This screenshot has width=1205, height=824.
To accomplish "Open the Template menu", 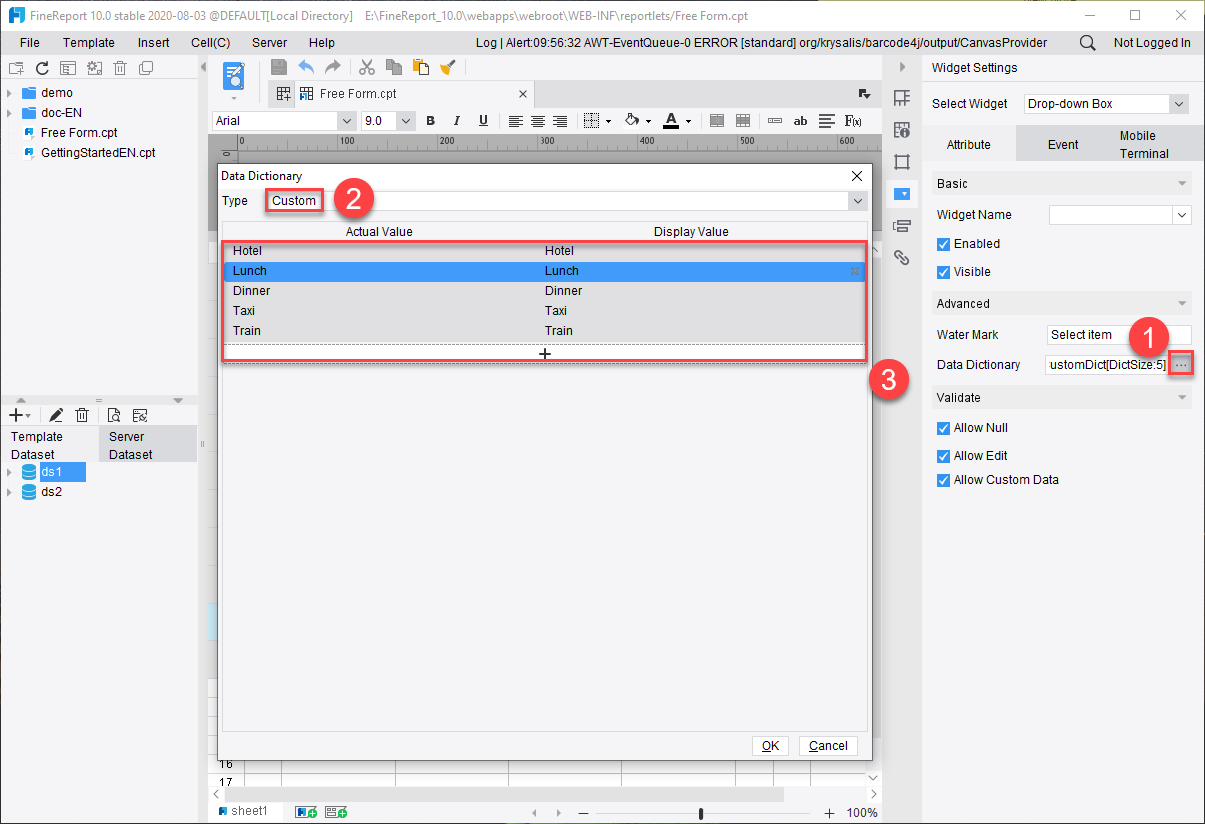I will (x=89, y=43).
